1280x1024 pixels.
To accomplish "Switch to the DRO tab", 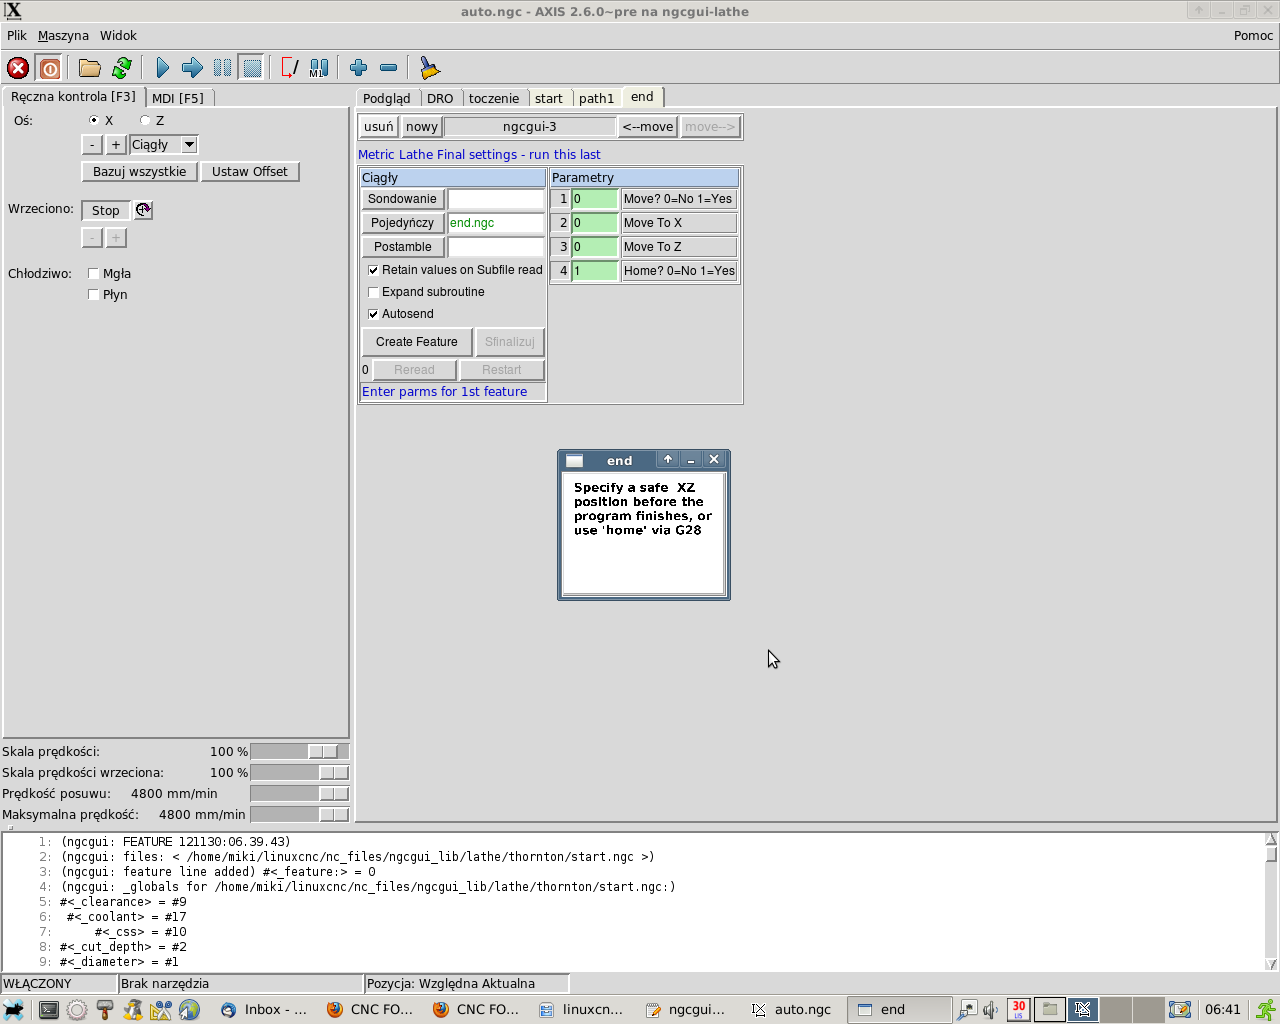I will (440, 98).
